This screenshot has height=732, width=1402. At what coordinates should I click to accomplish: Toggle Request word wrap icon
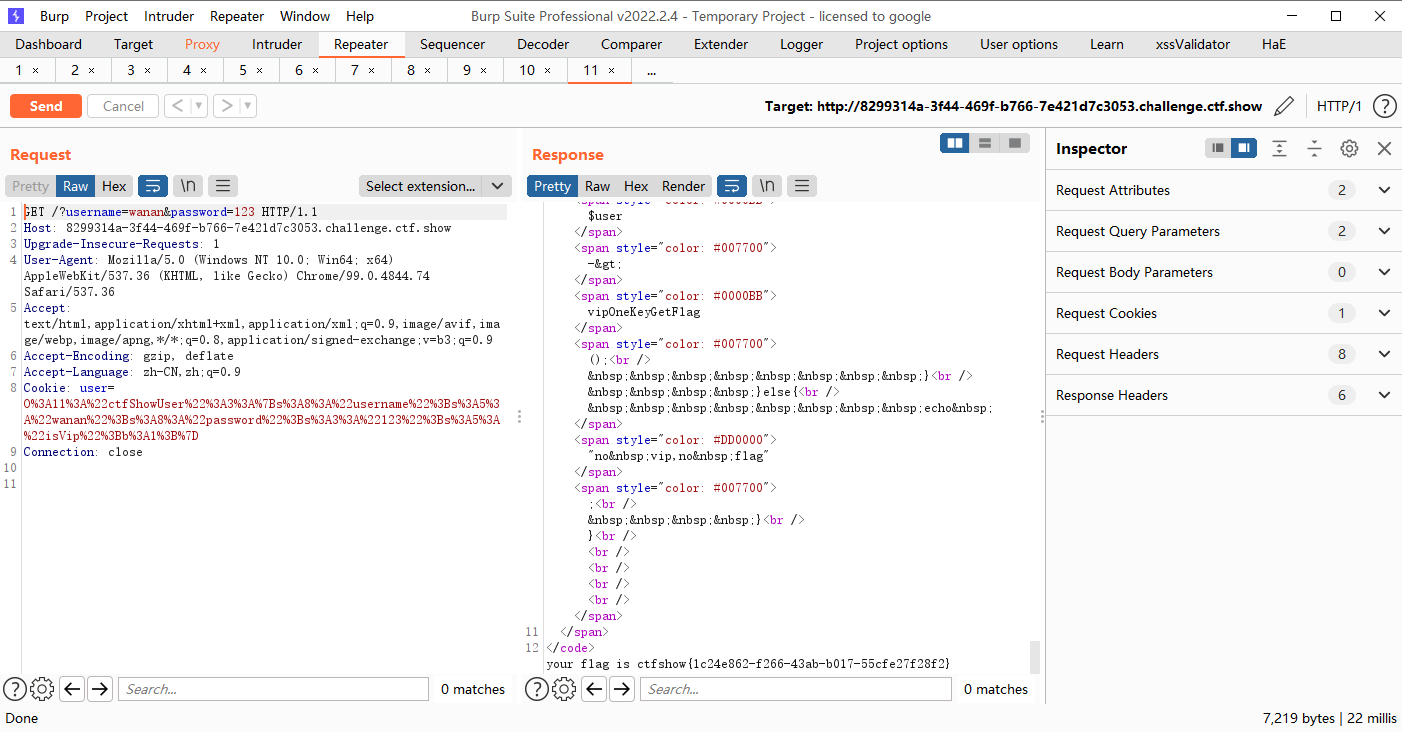153,186
